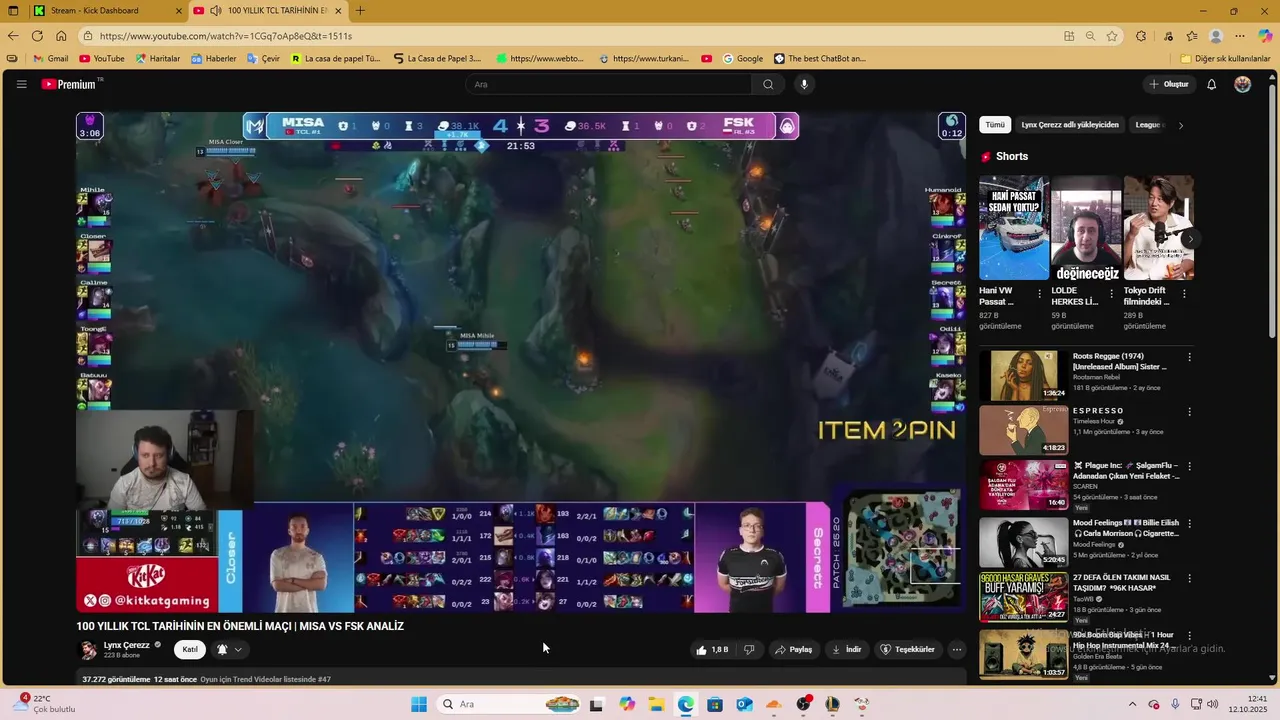1280x720 pixels.
Task: Open Outlook from taskbar
Action: tap(744, 704)
